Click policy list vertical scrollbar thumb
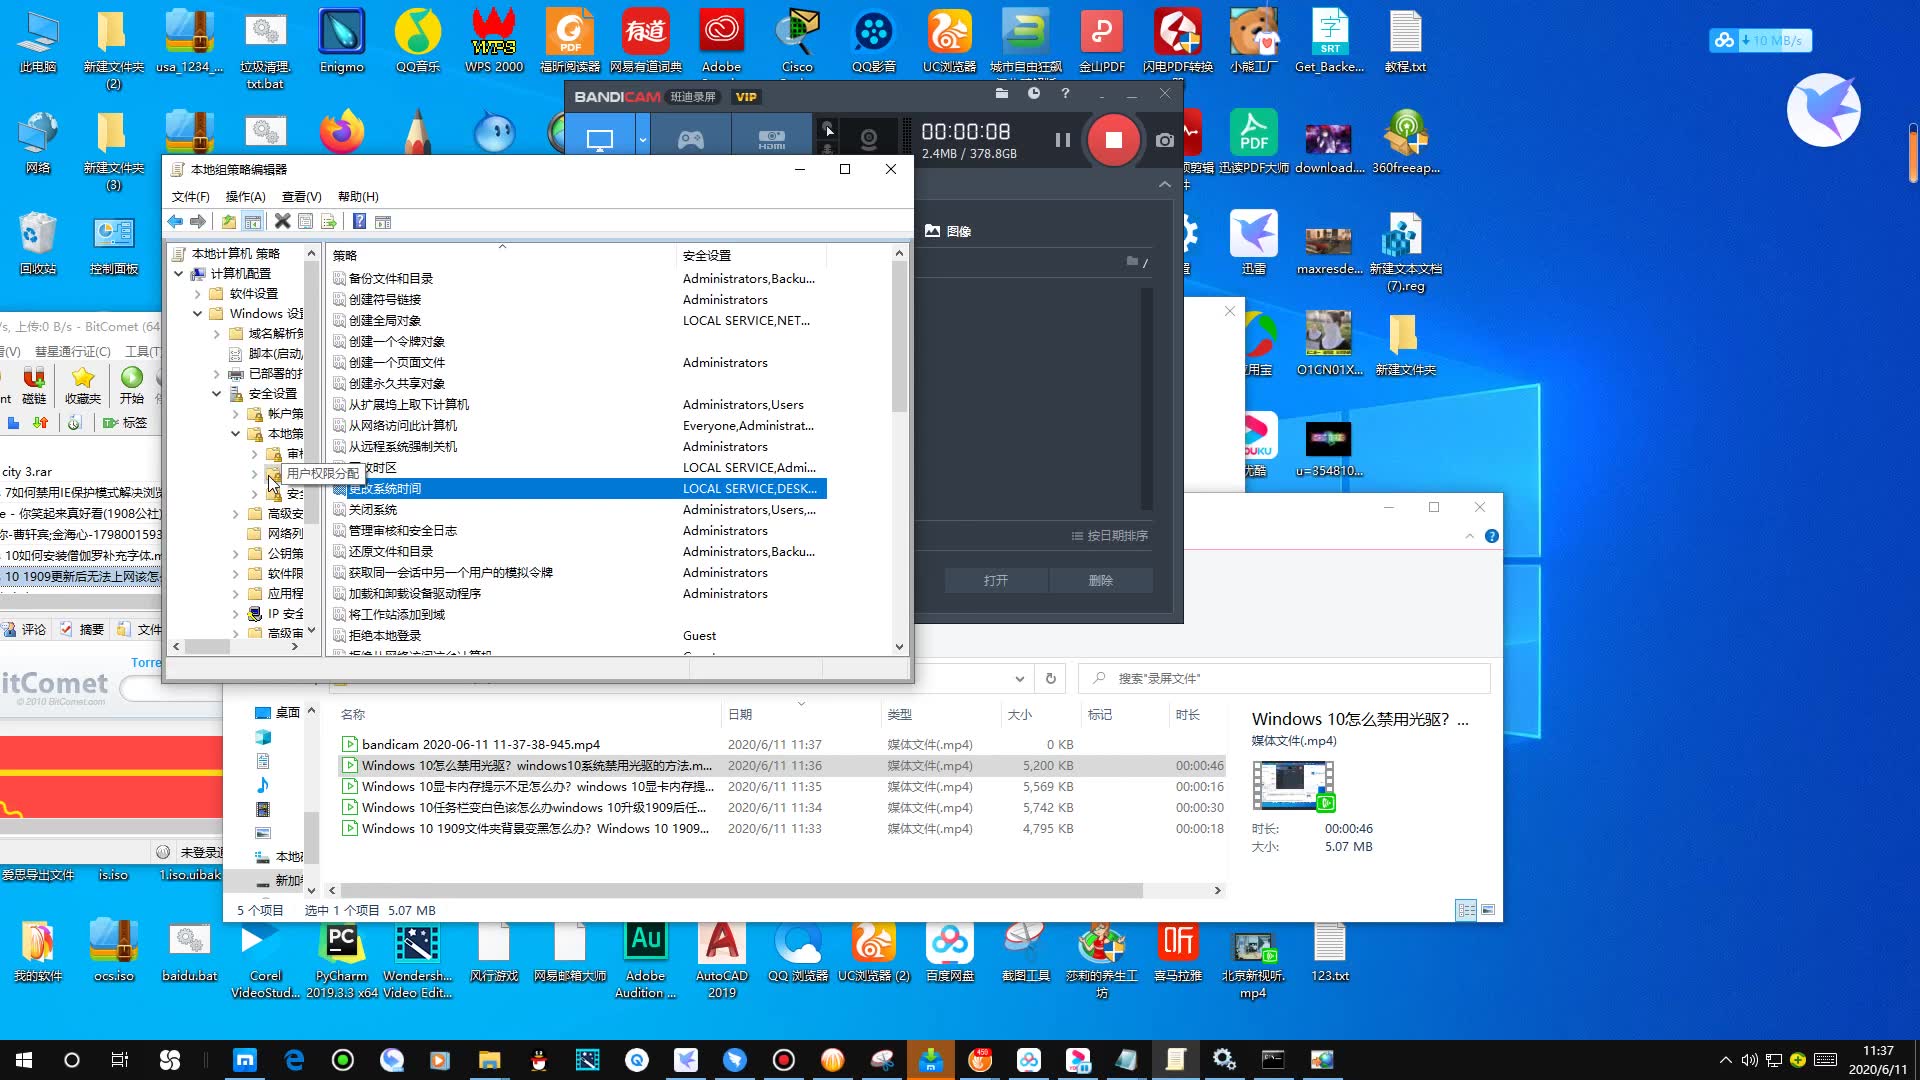Viewport: 1920px width, 1080px height. point(899,337)
